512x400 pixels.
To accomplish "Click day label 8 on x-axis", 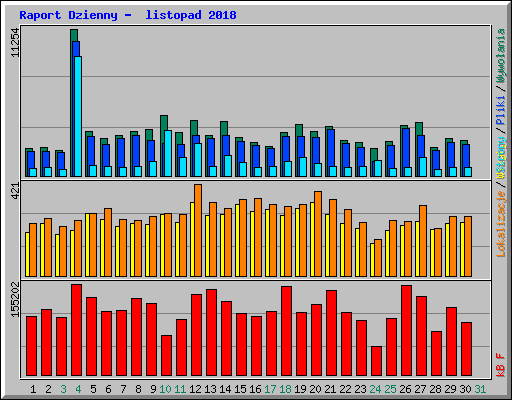I will point(138,389).
